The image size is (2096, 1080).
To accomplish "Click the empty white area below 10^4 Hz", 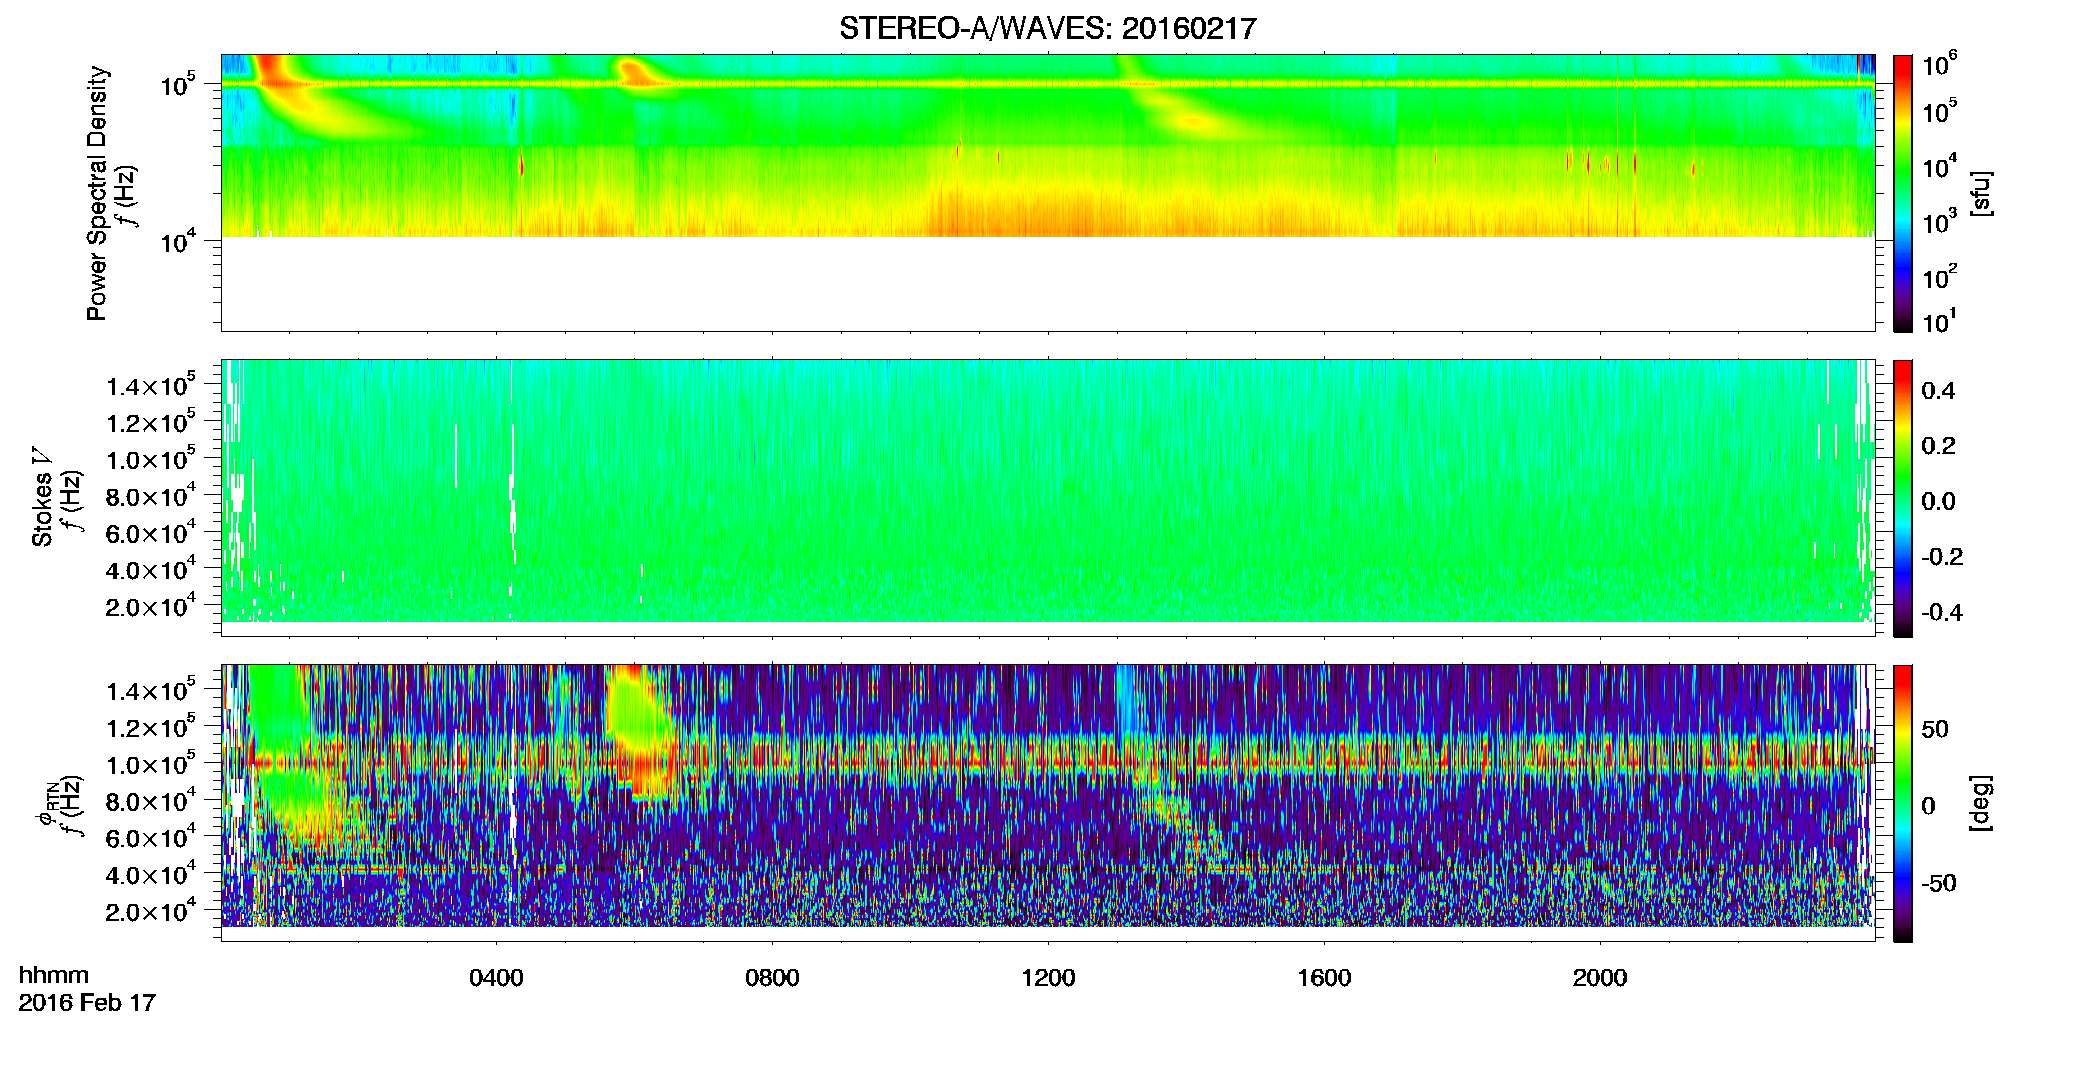I will tap(1047, 283).
